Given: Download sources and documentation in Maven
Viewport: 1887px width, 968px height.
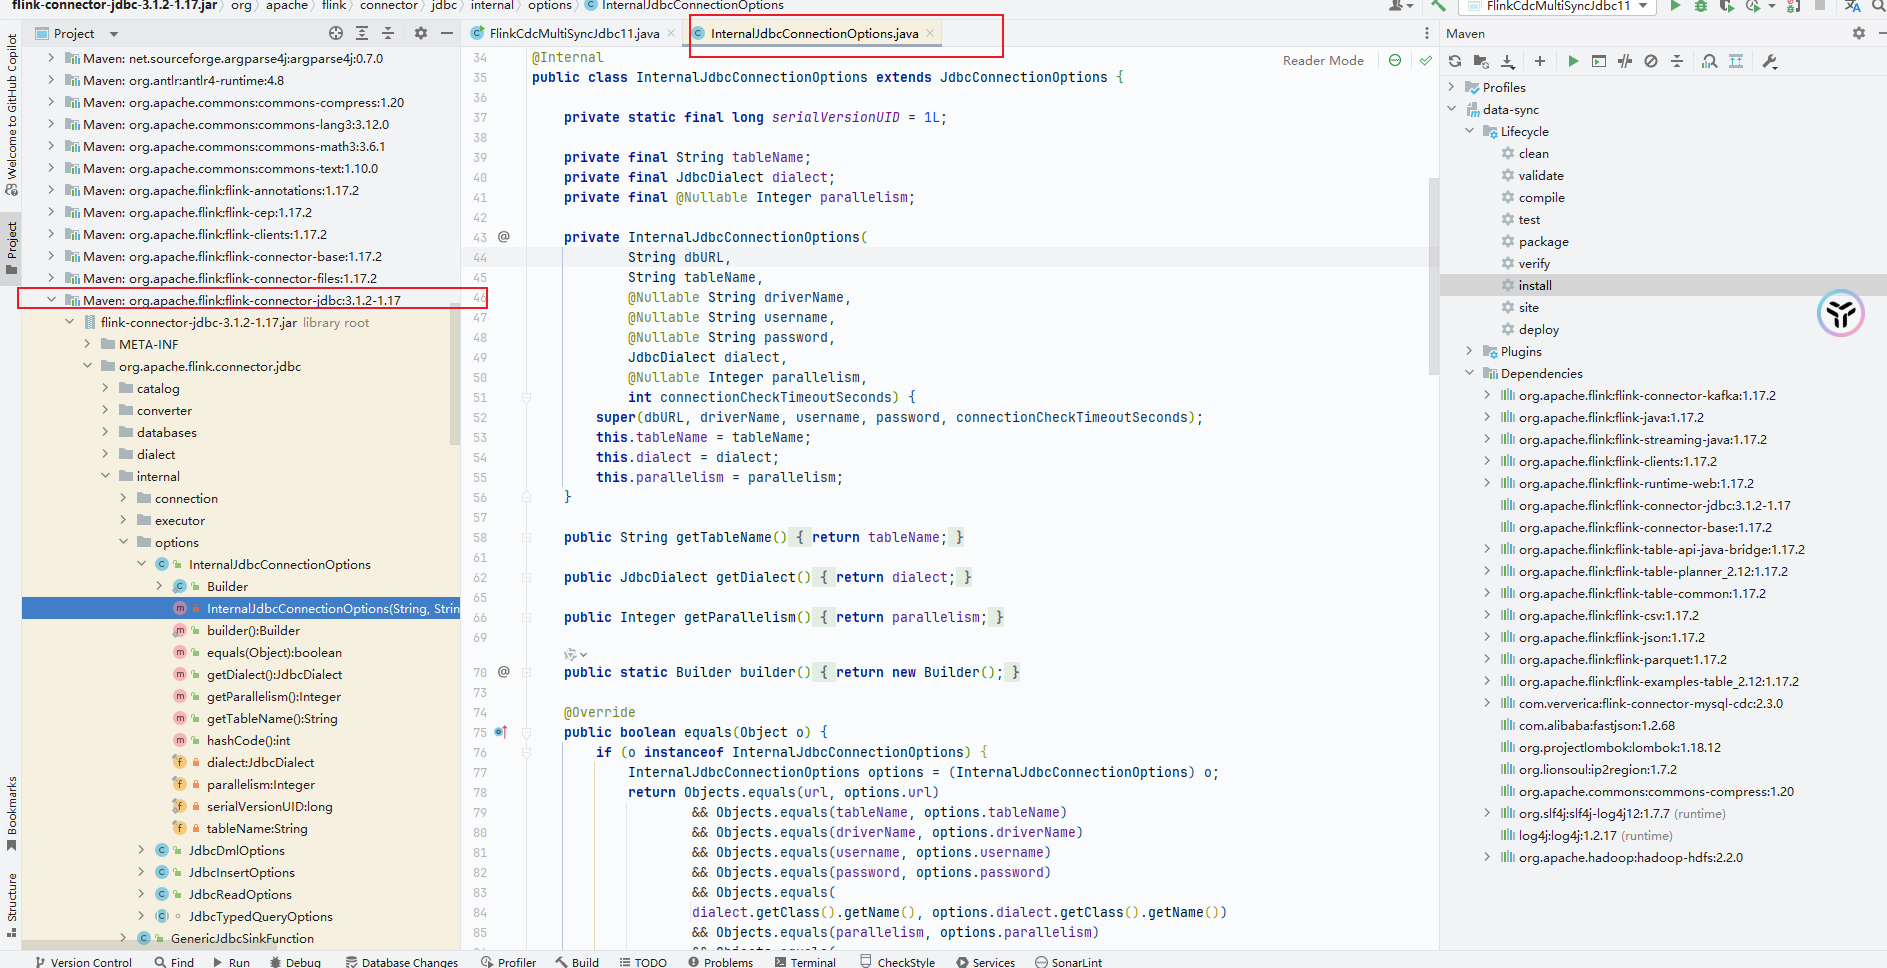Looking at the screenshot, I should 1508,61.
